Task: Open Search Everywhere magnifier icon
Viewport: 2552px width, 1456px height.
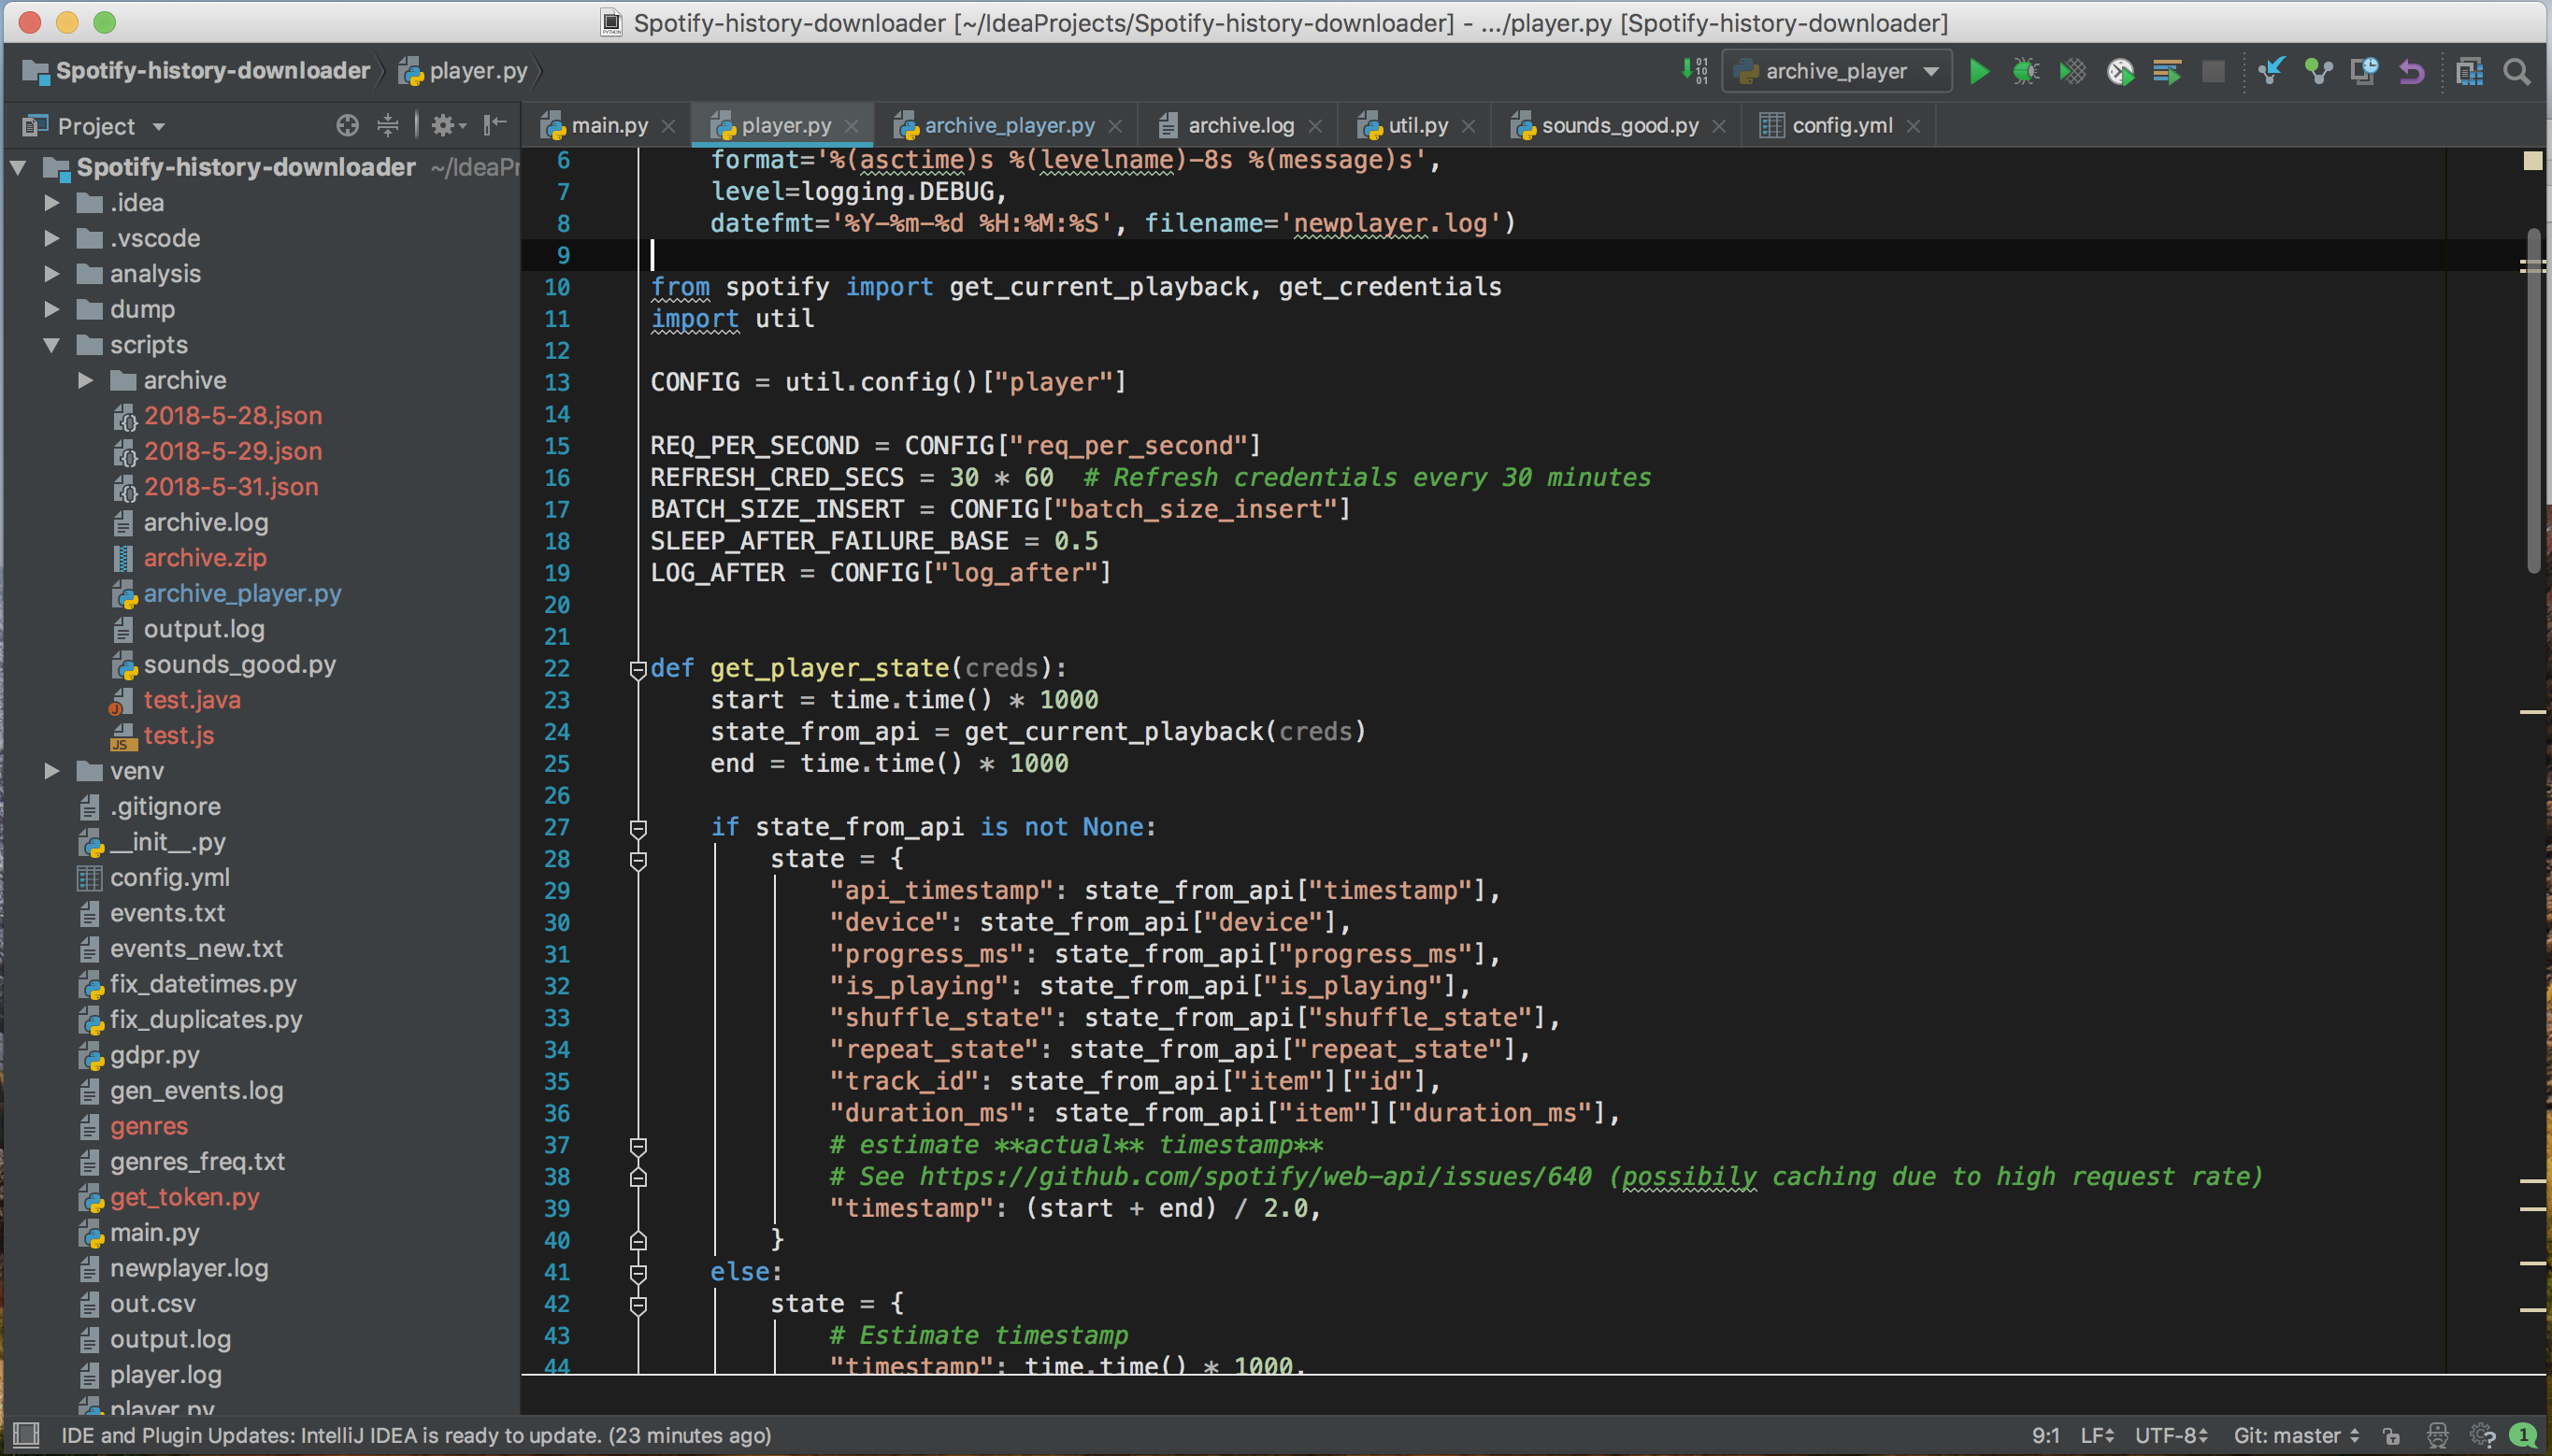Action: (2517, 72)
